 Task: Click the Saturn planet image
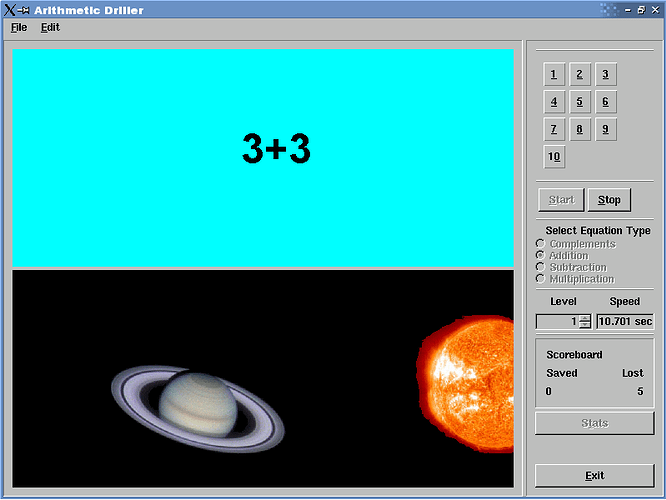tap(198, 408)
